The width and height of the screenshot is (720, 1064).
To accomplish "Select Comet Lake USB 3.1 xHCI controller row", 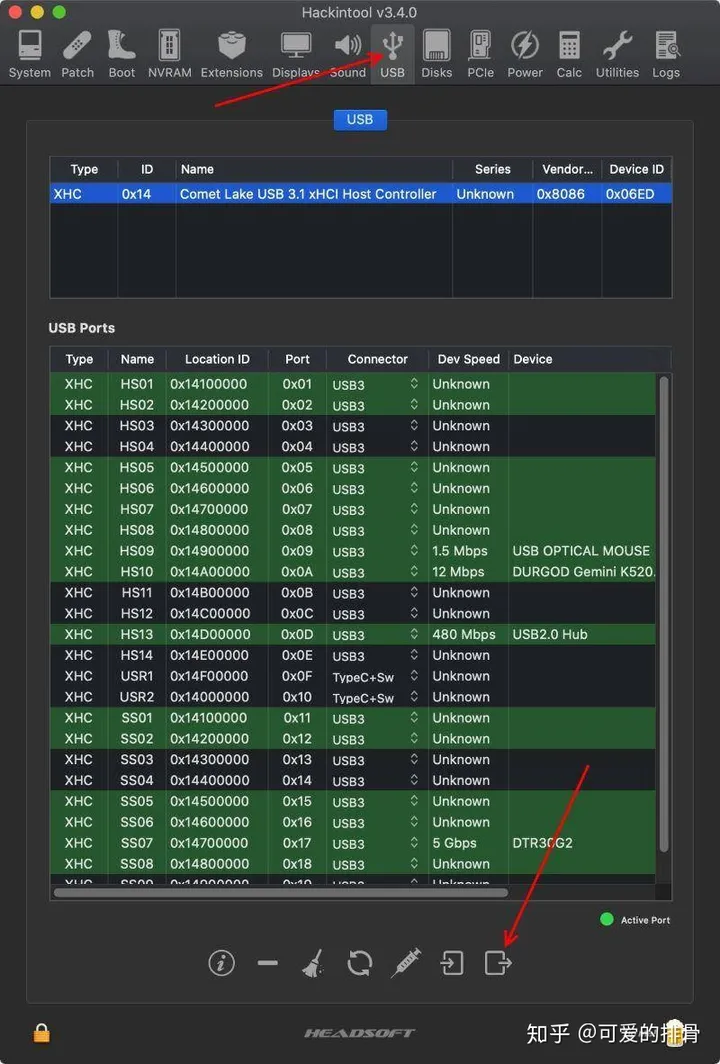I will point(361,194).
